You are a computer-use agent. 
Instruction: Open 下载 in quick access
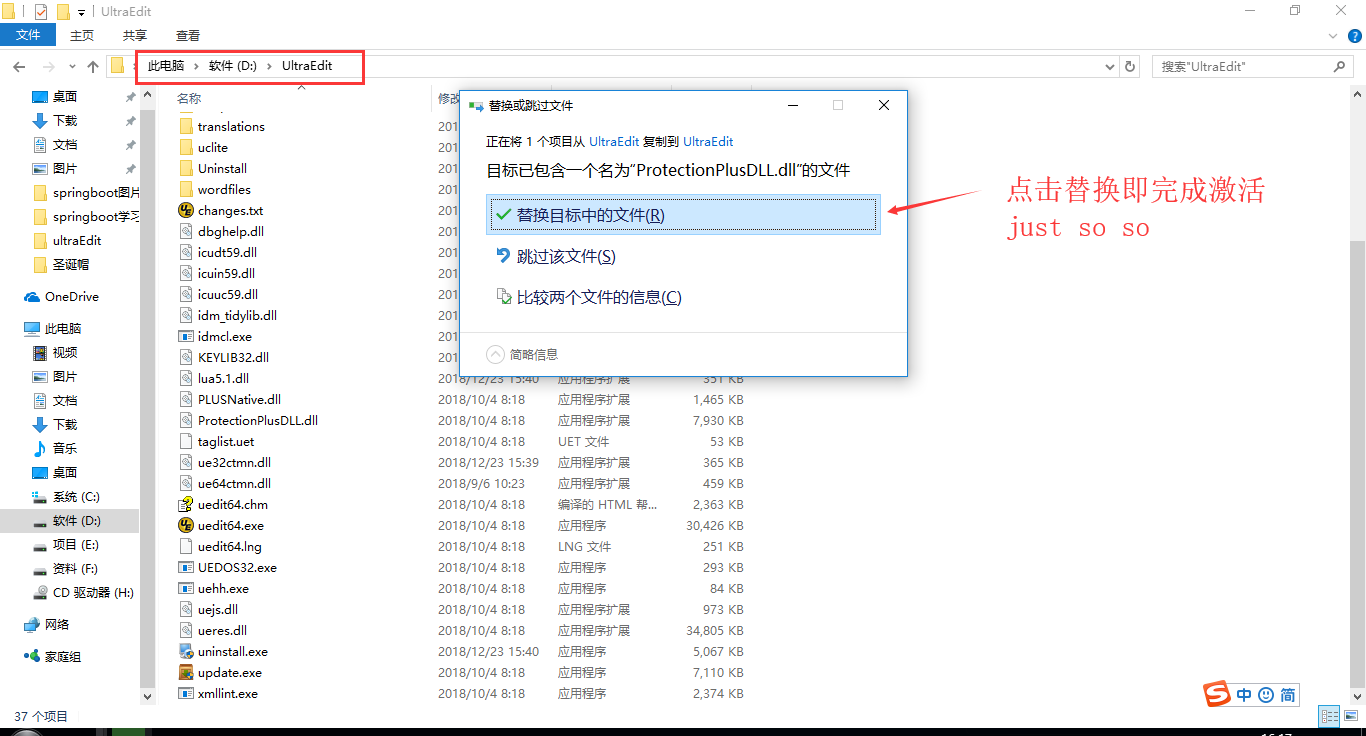[65, 121]
